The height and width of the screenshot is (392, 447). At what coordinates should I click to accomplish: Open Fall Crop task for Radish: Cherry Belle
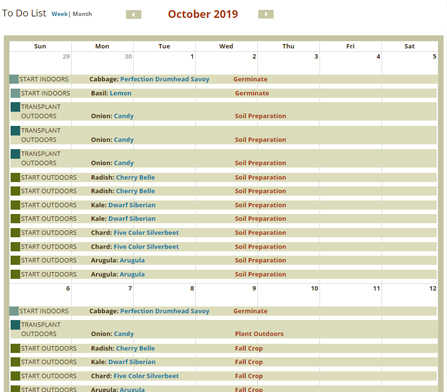pyautogui.click(x=249, y=348)
